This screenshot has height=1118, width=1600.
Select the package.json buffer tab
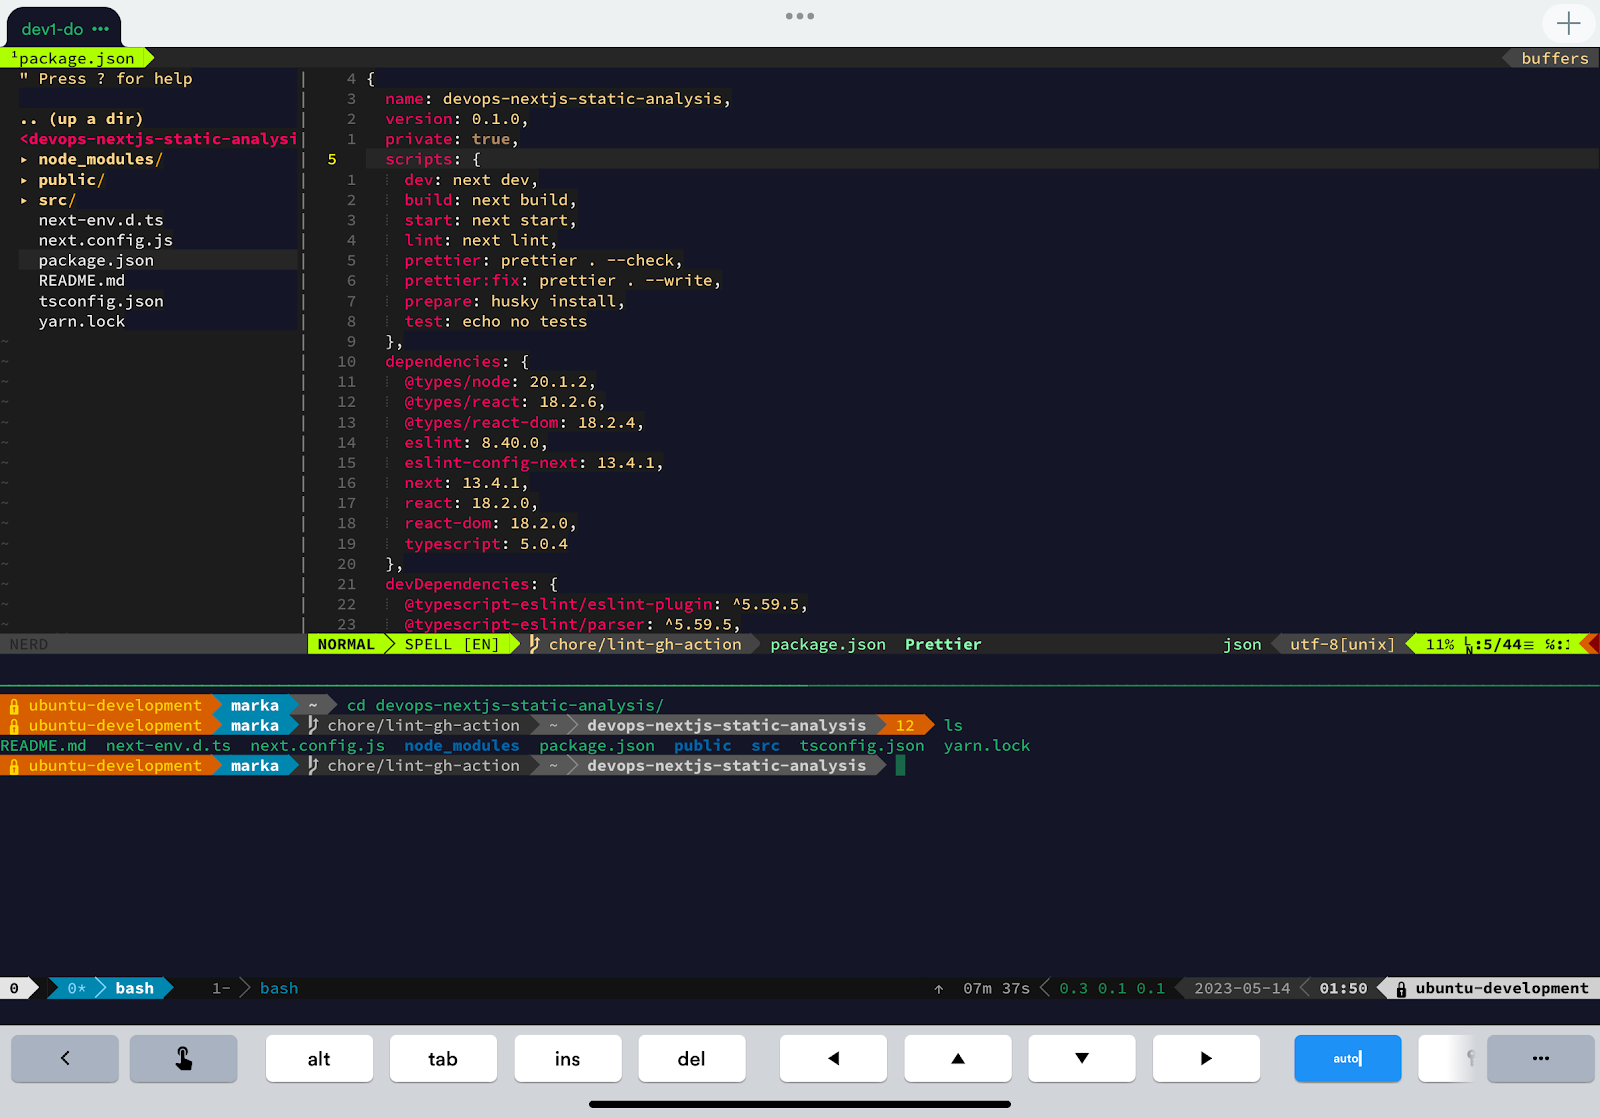(76, 58)
